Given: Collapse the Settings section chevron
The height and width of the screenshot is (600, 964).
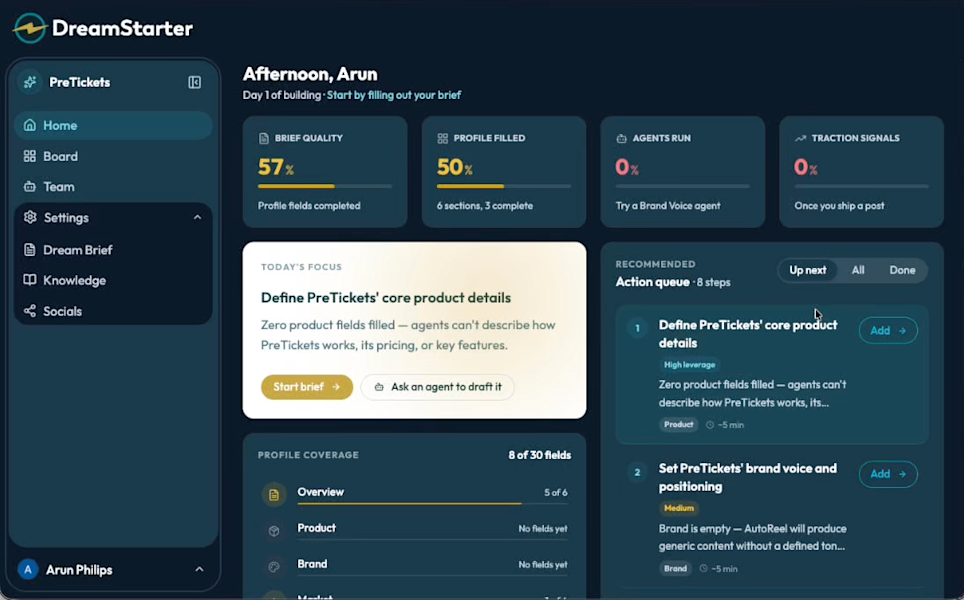Looking at the screenshot, I should coord(197,218).
